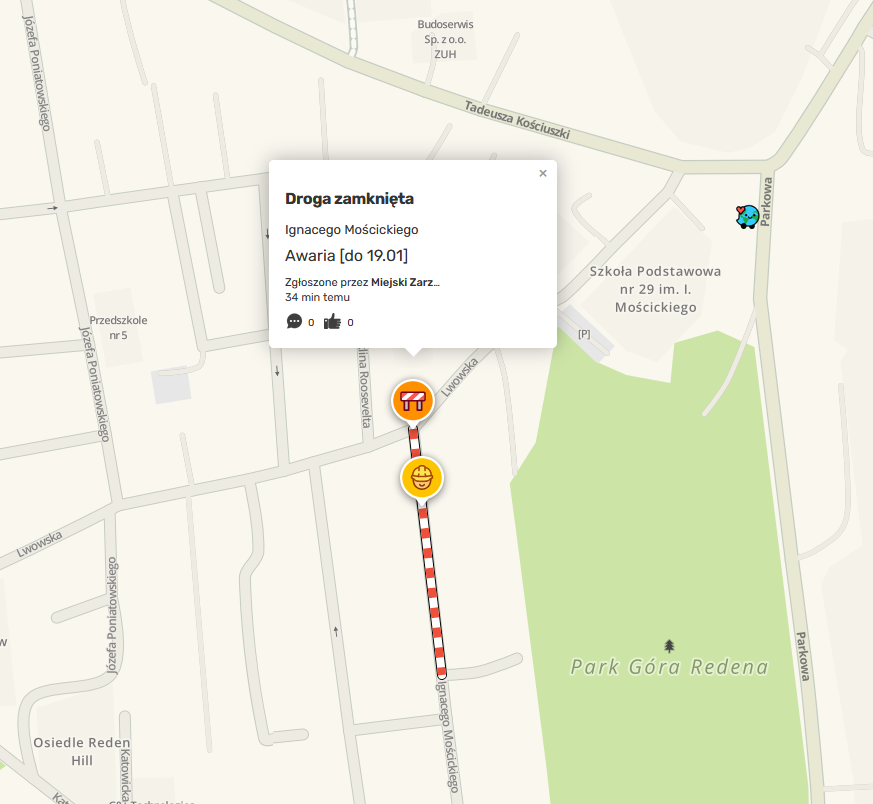This screenshot has height=804, width=873.
Task: Select Przedszkole nr 5 place label
Action: 118,327
